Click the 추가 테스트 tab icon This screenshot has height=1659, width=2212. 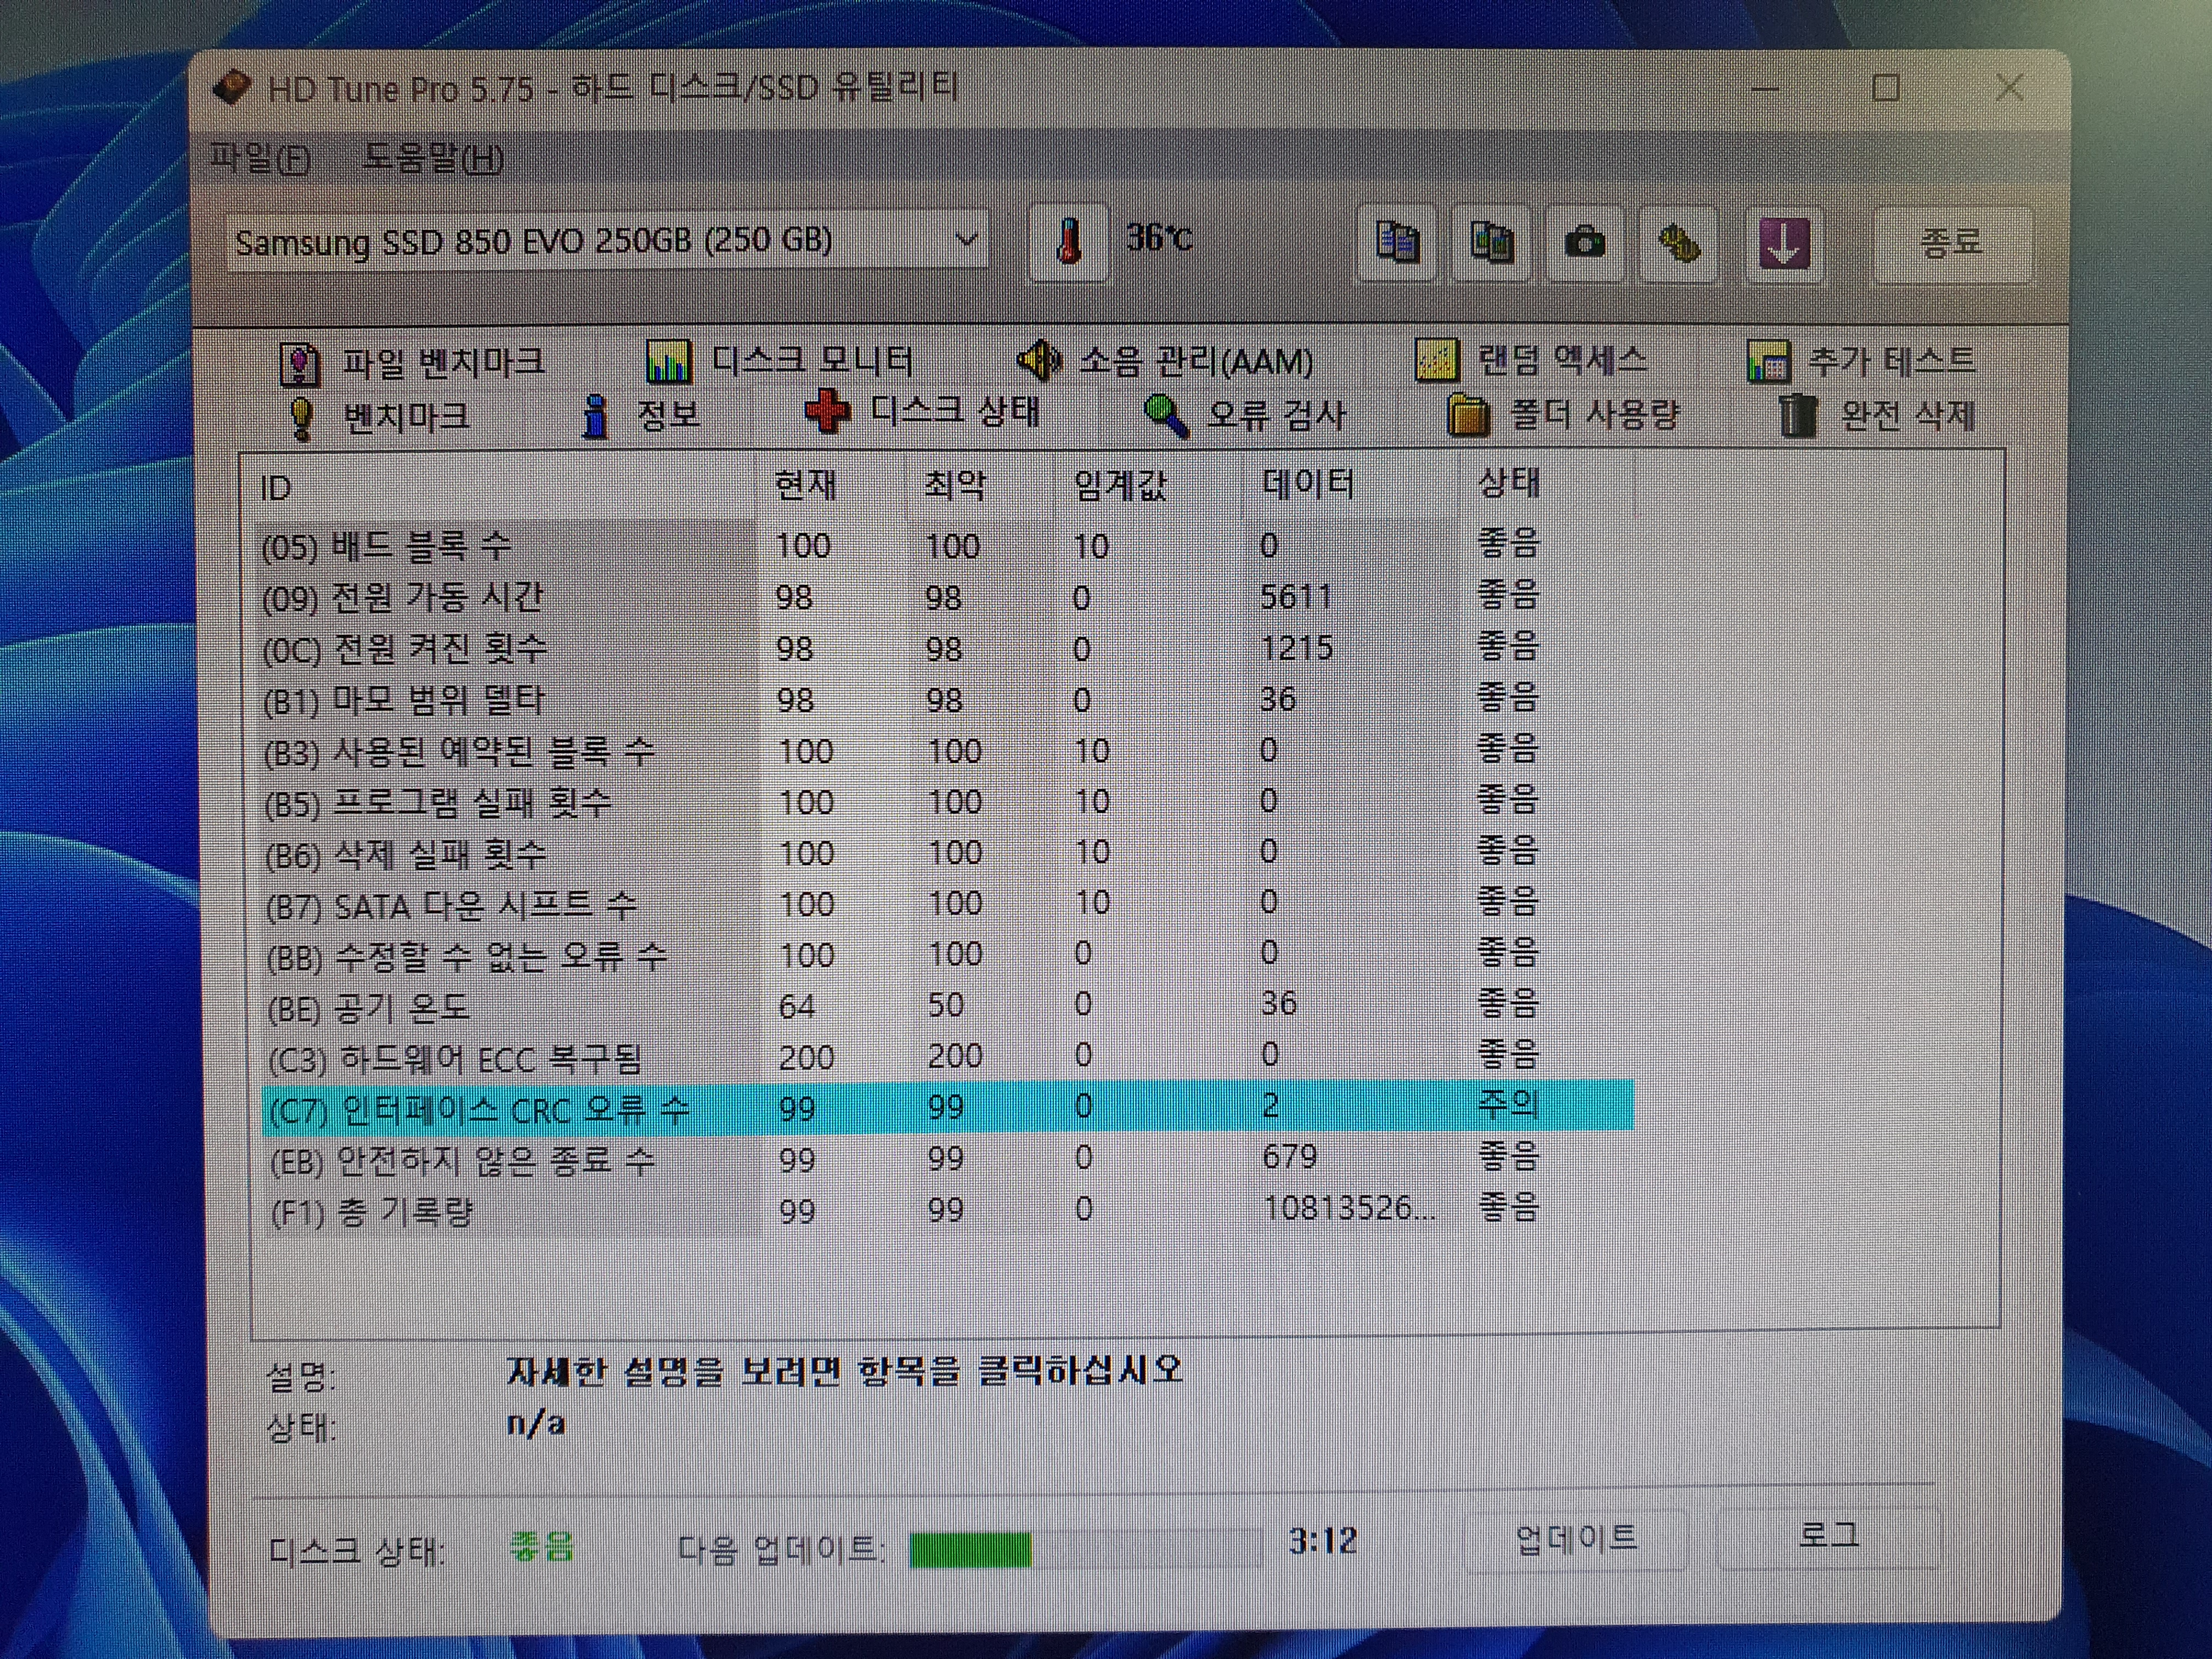click(x=1768, y=361)
